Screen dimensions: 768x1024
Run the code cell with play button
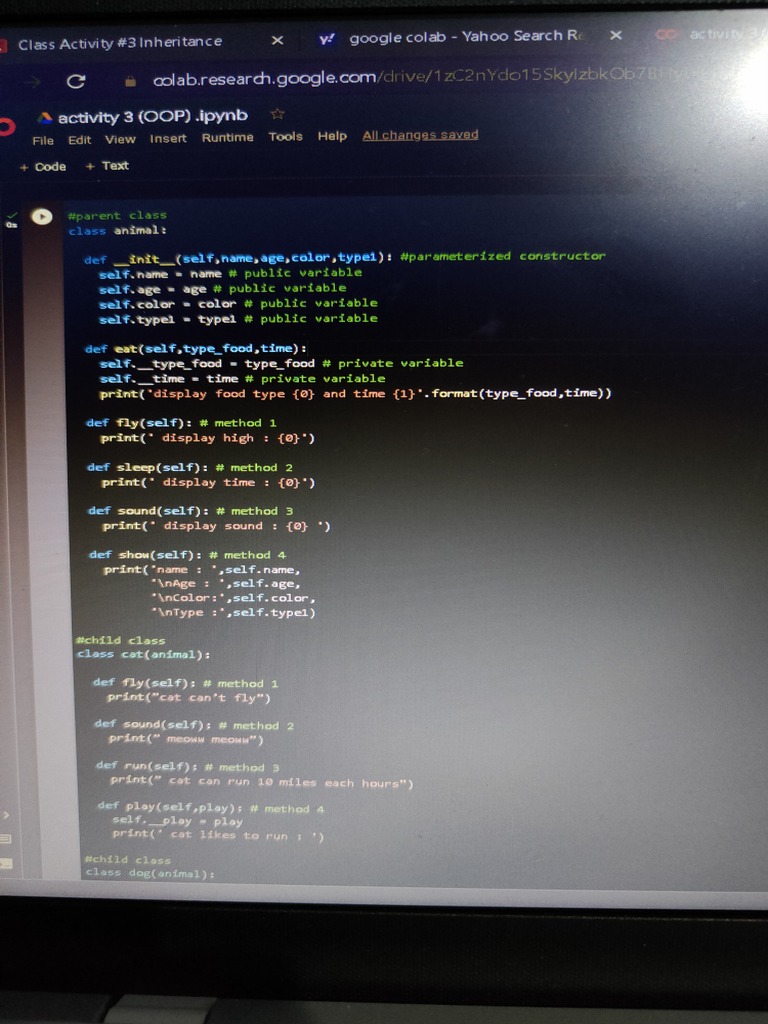42,216
